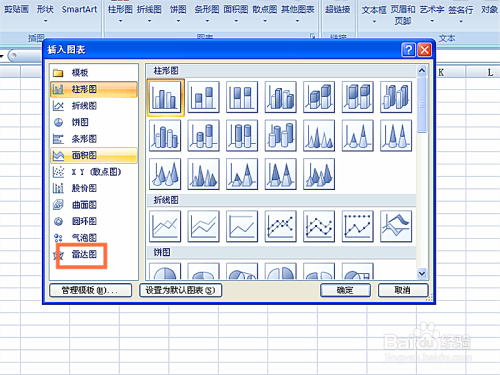Choose 股价图 stock chart category
Screen dimensions: 500x375
click(94, 188)
